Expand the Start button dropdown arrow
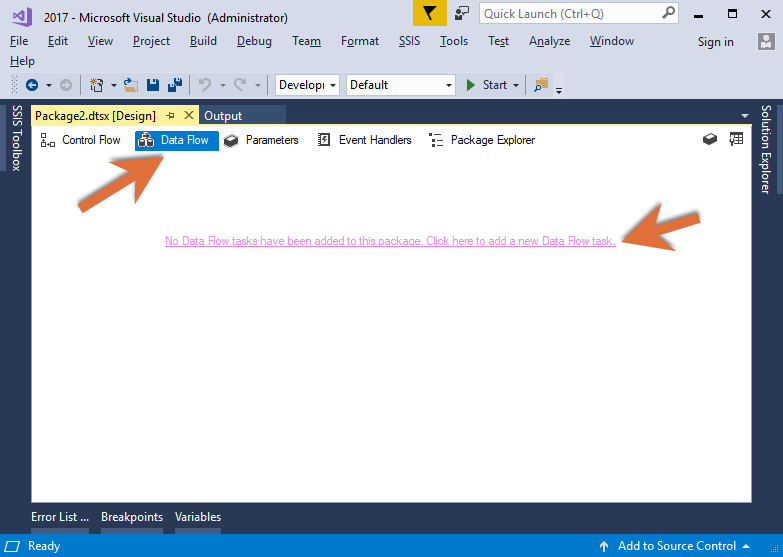The width and height of the screenshot is (783, 557). tap(516, 85)
